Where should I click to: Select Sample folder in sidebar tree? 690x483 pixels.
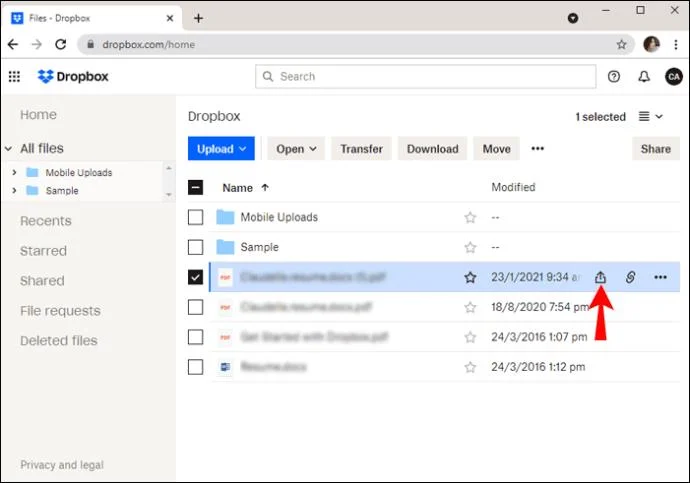tap(62, 190)
